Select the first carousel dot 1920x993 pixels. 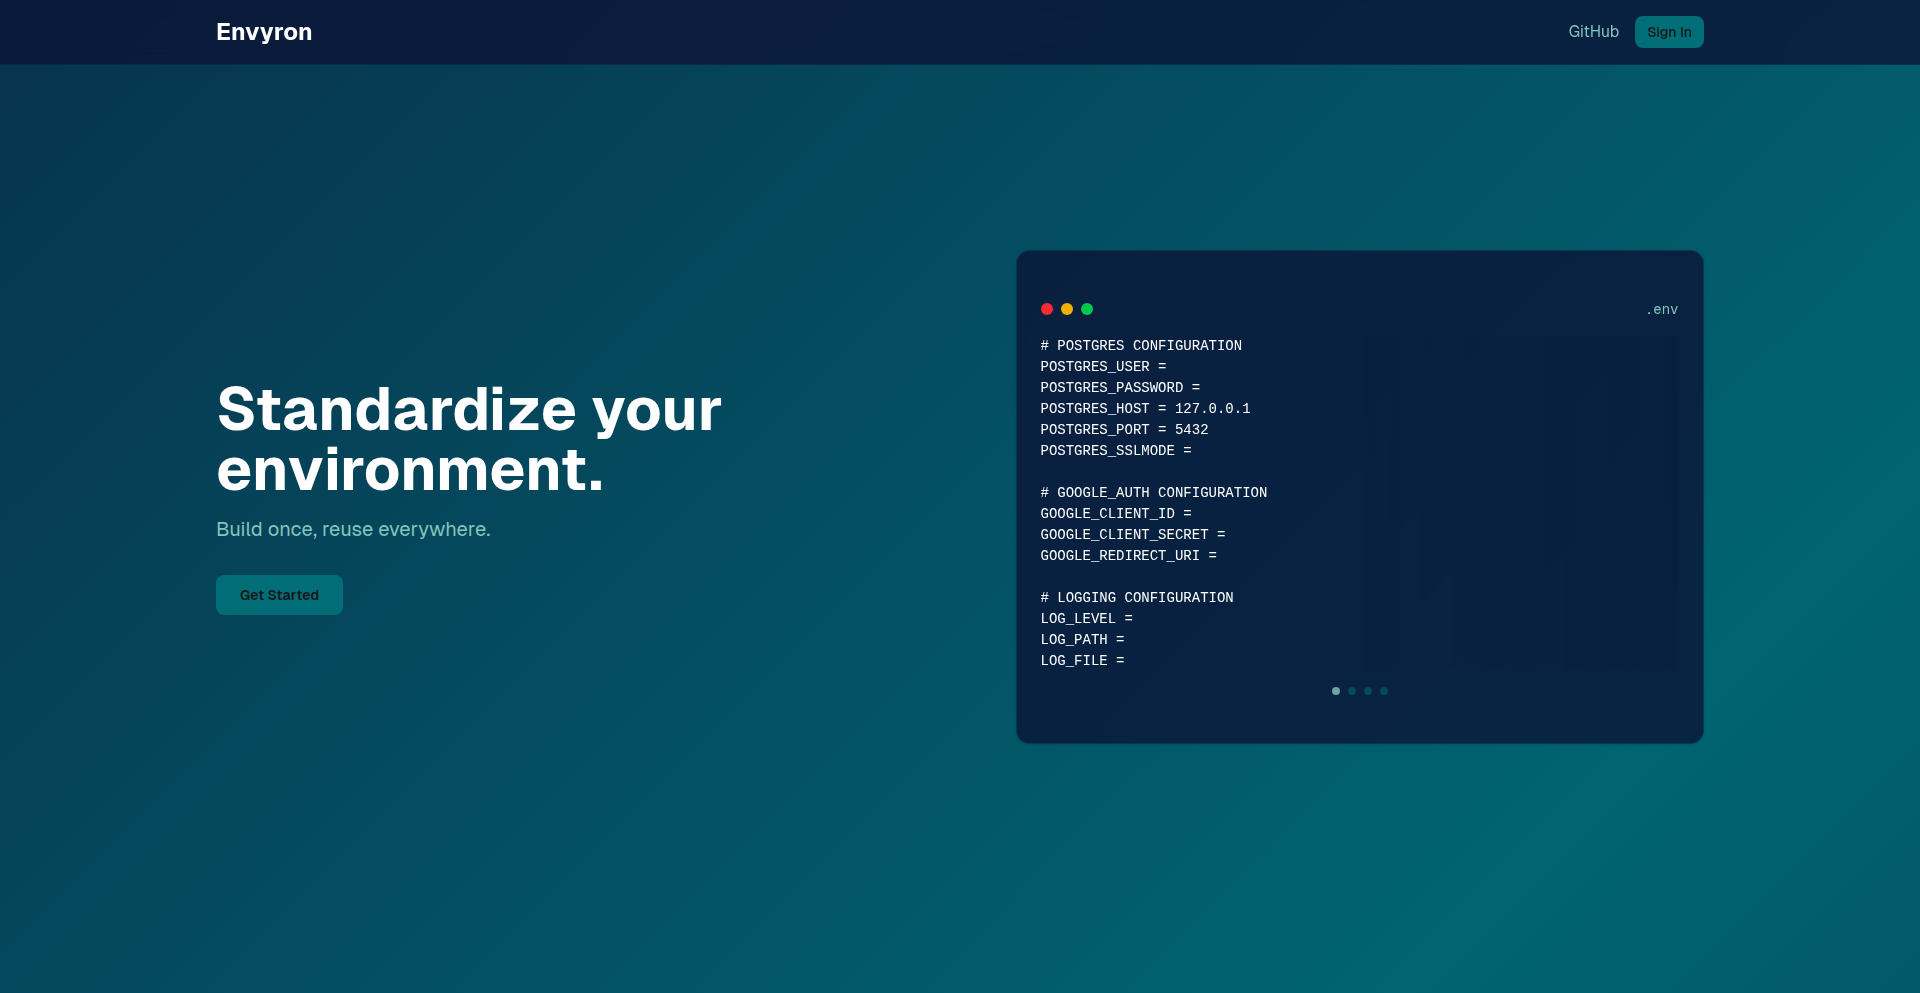click(1336, 691)
